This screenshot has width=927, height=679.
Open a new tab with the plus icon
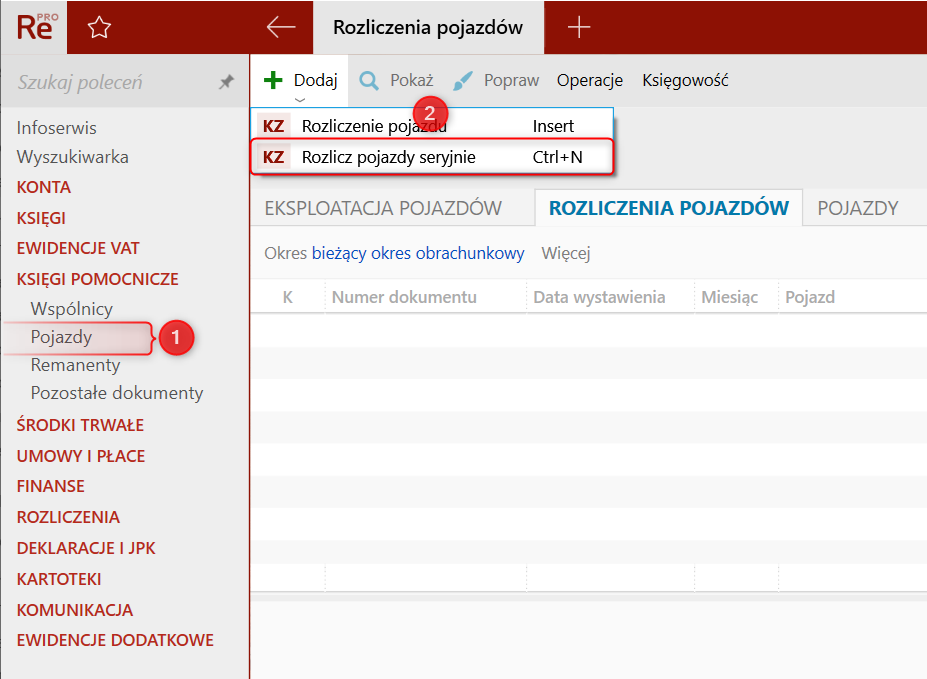[579, 27]
